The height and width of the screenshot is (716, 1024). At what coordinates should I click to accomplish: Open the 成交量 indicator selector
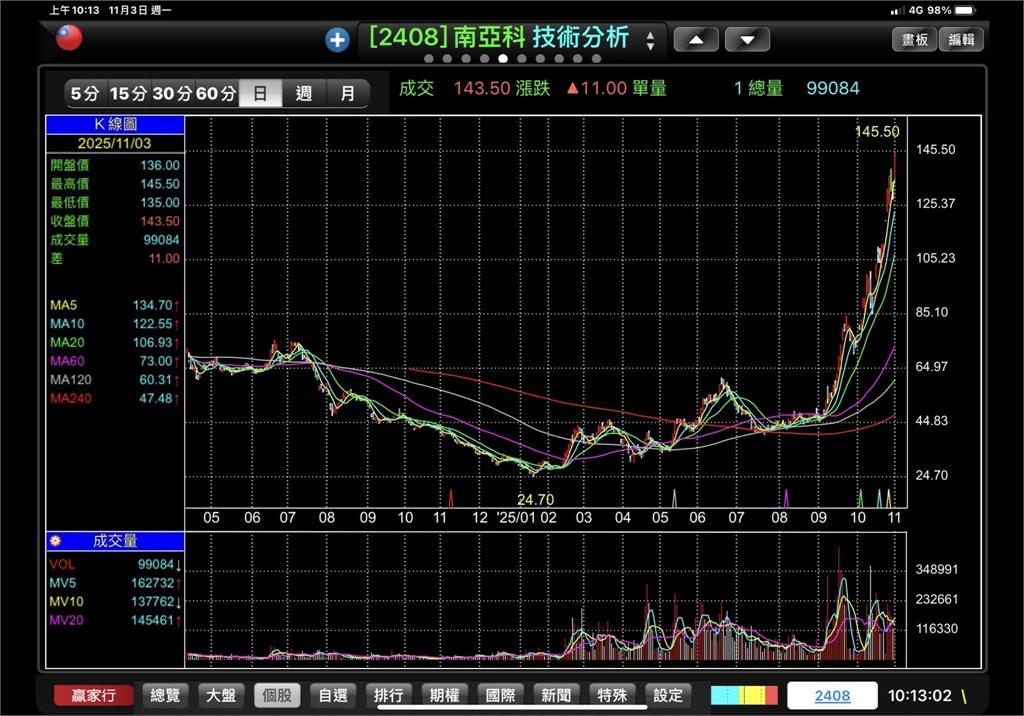[115, 541]
